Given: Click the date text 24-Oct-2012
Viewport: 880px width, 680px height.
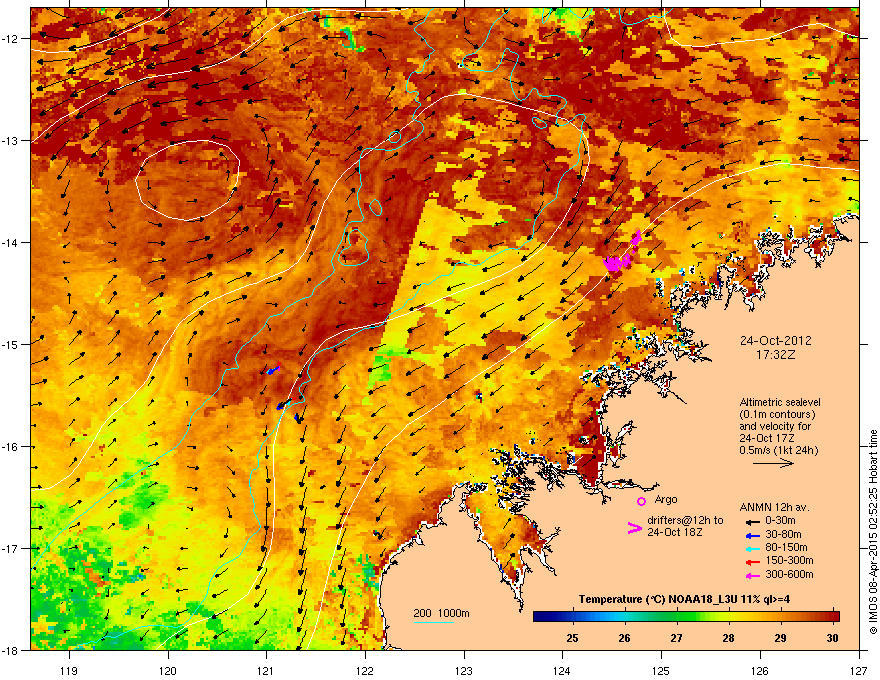Looking at the screenshot, I should click(776, 341).
